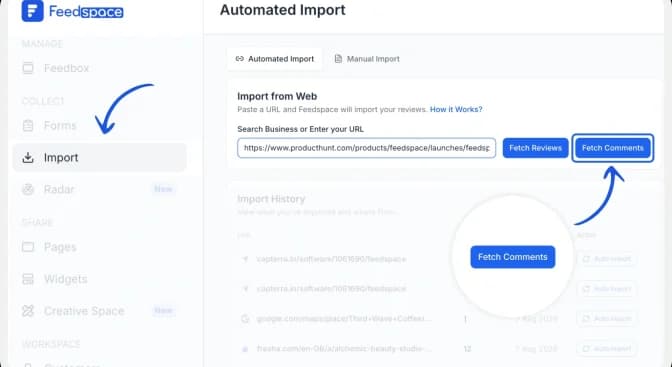Click the Radar icon
Screen dimensions: 672x367
28,189
